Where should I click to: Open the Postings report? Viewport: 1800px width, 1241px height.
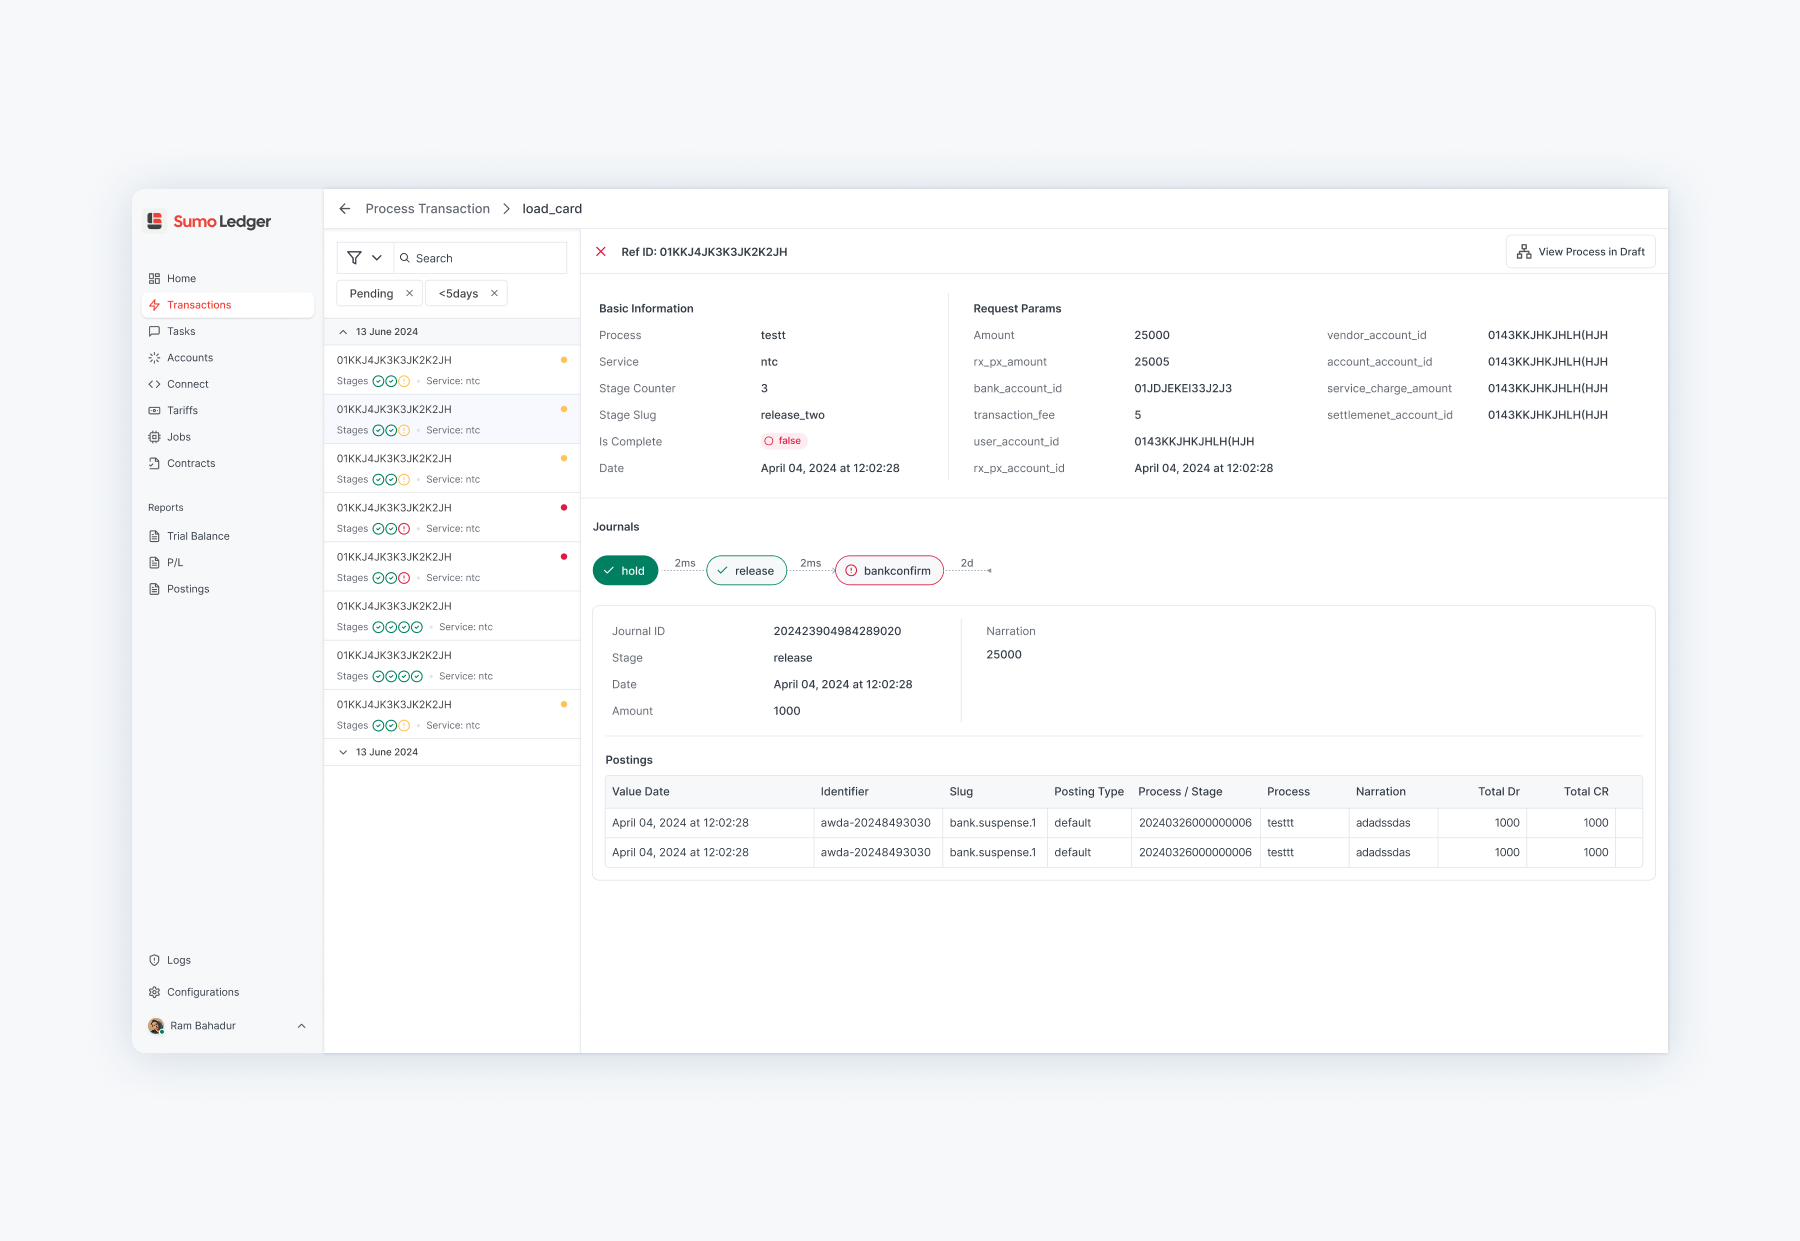tap(228, 590)
